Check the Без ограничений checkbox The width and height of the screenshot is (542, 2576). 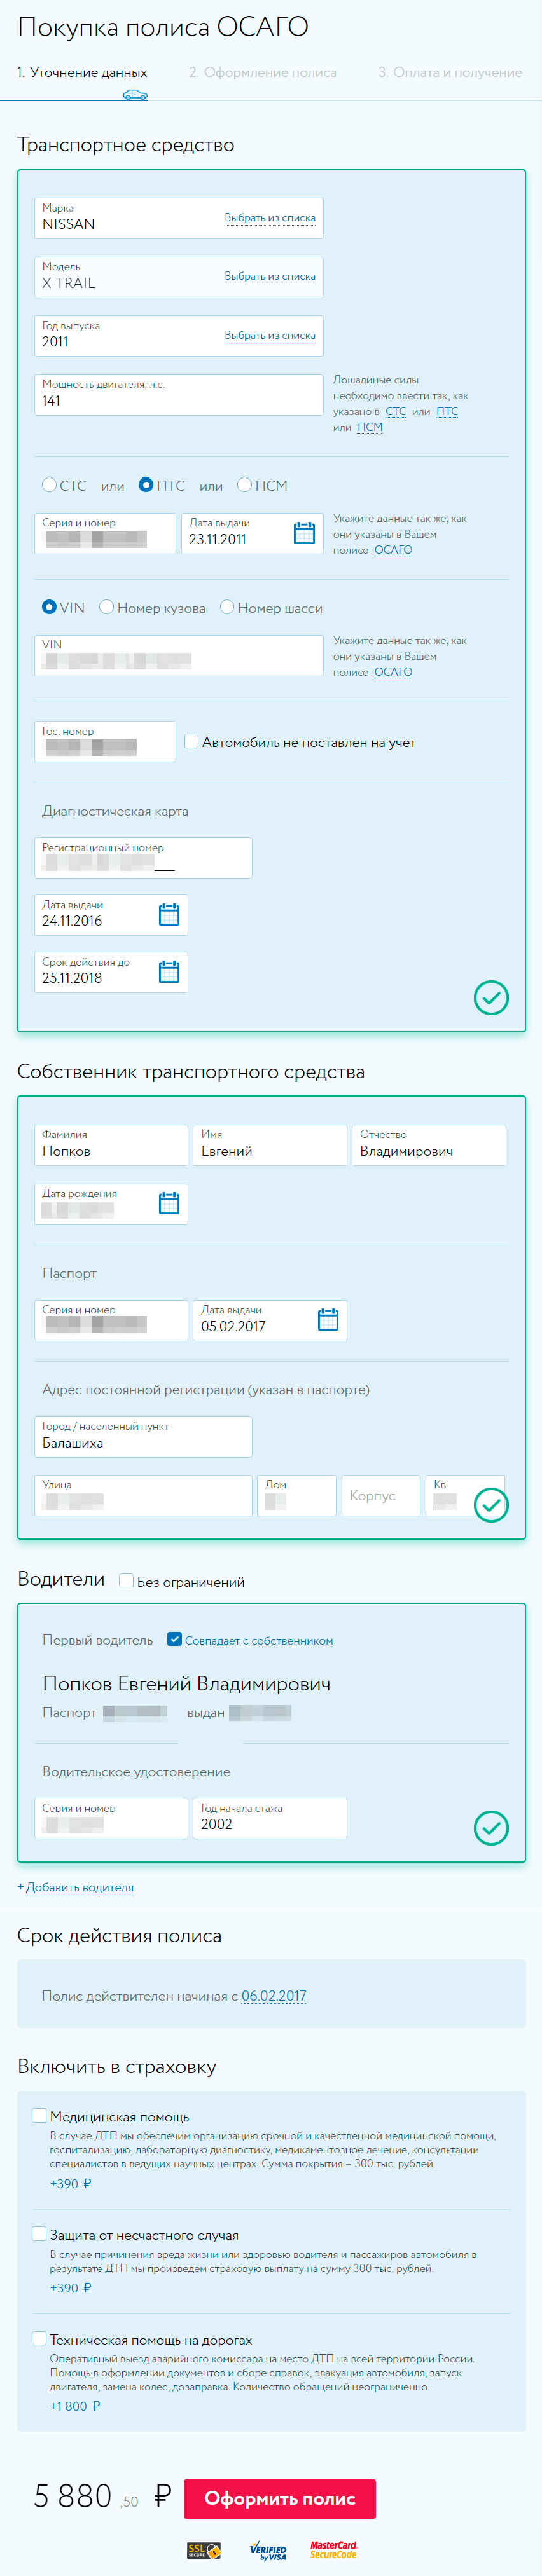coord(126,1580)
